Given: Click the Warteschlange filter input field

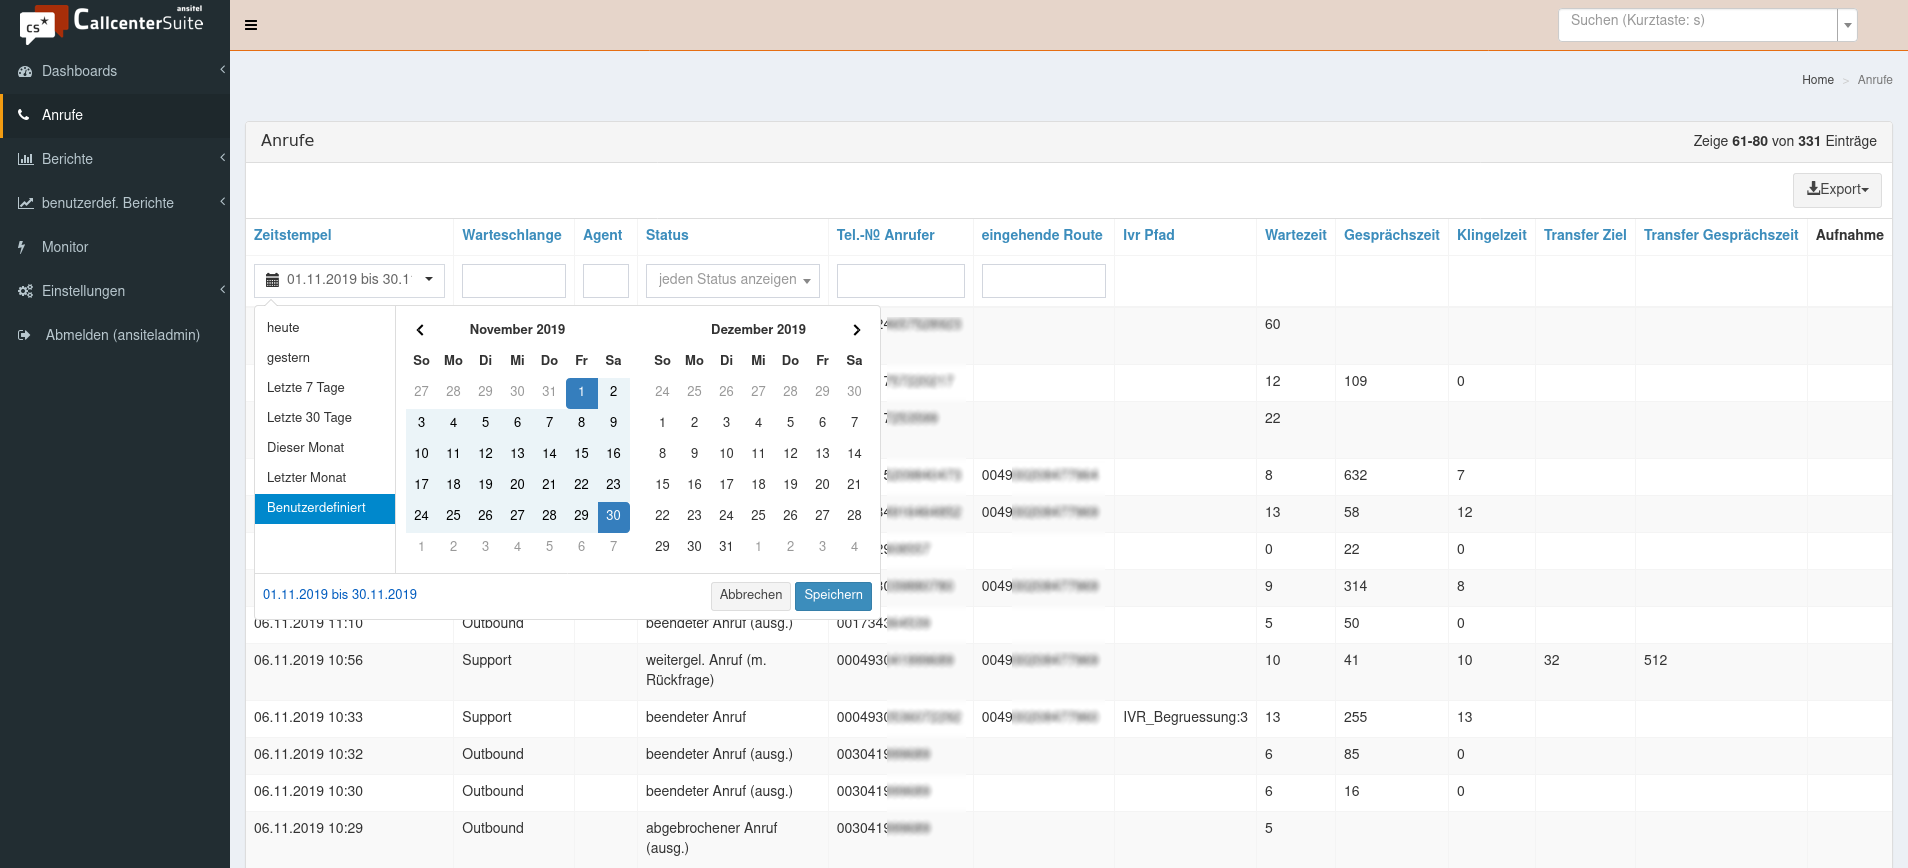Looking at the screenshot, I should pos(513,281).
